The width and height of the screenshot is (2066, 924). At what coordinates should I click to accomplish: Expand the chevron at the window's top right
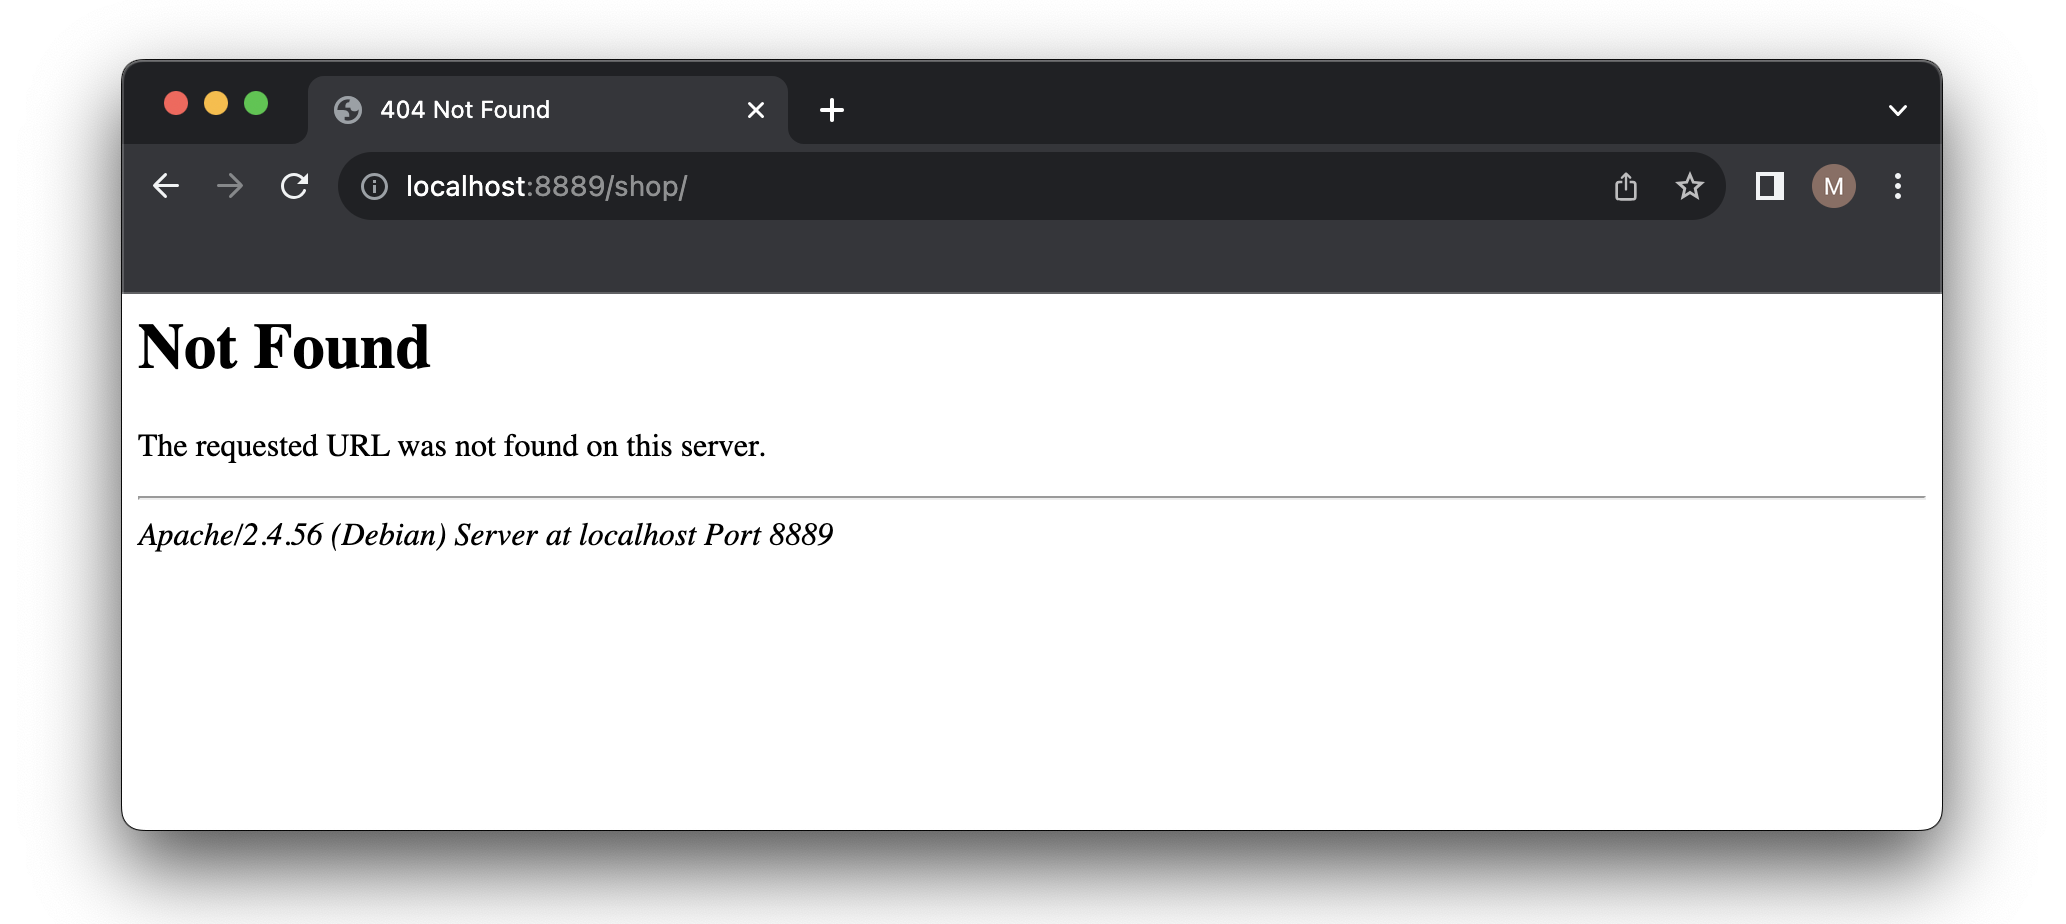(1897, 110)
